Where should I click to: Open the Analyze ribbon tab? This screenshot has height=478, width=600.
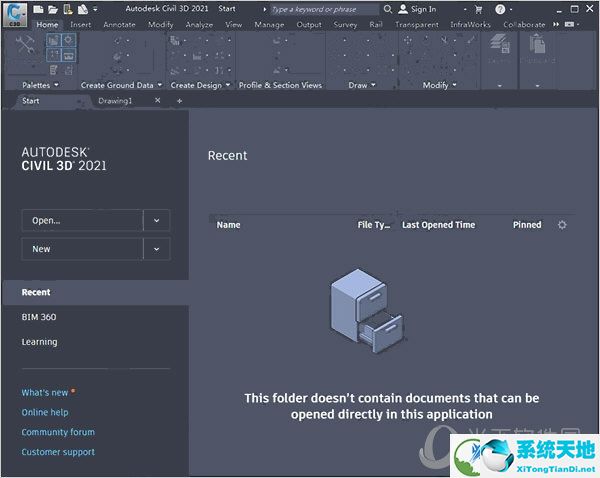199,24
